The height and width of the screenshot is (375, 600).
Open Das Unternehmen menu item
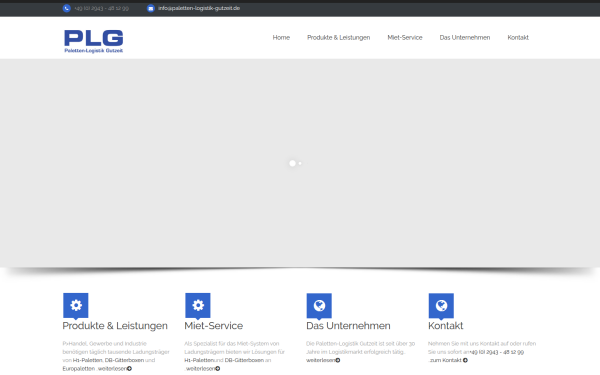click(465, 38)
